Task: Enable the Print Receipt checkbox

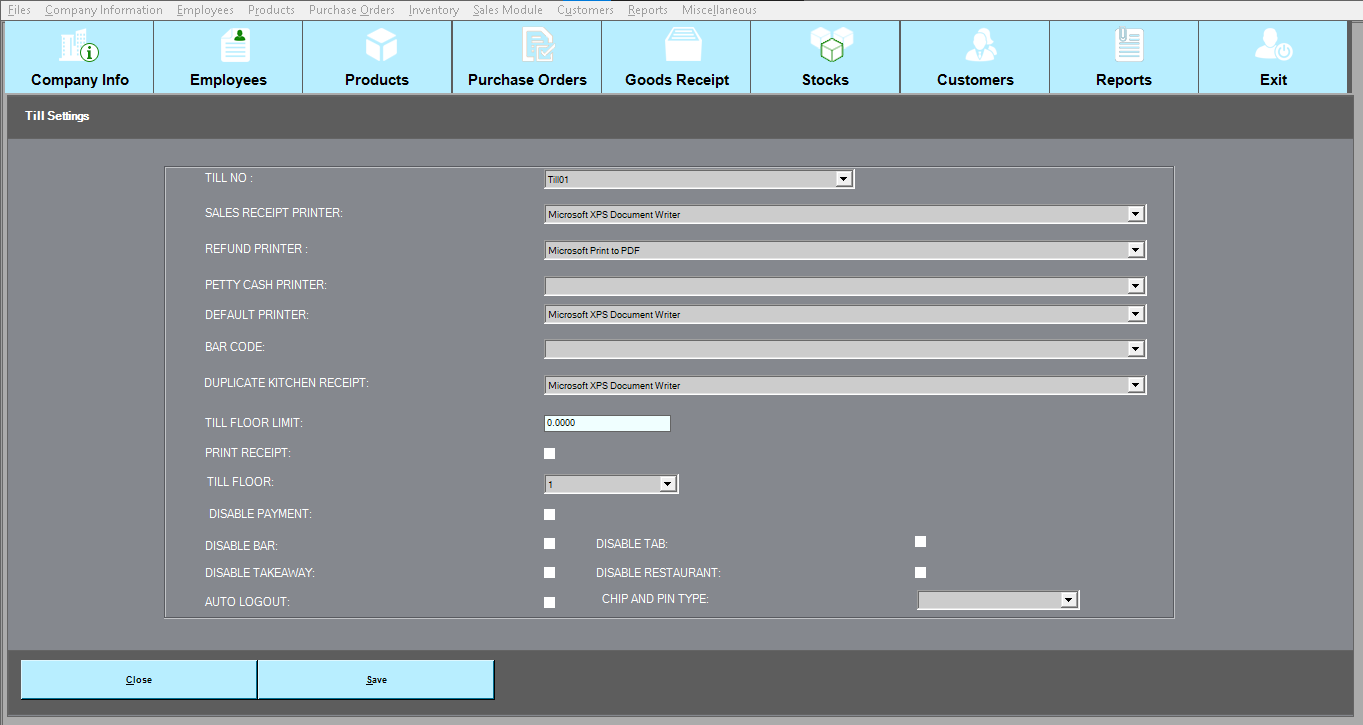Action: tap(549, 454)
